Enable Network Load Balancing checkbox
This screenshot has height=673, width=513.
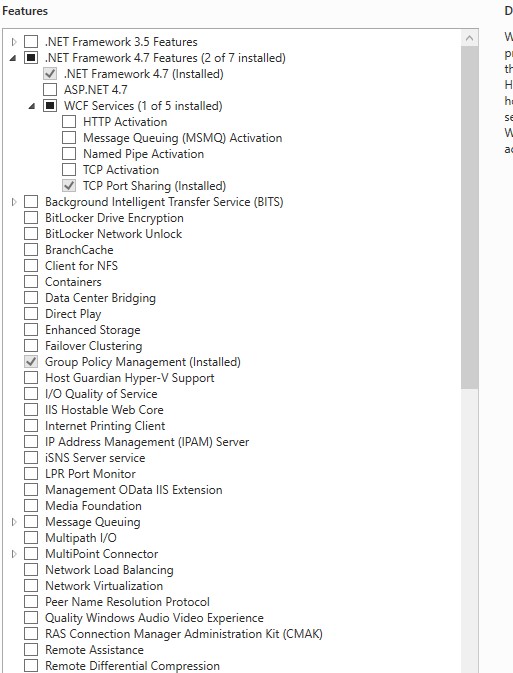[31, 570]
